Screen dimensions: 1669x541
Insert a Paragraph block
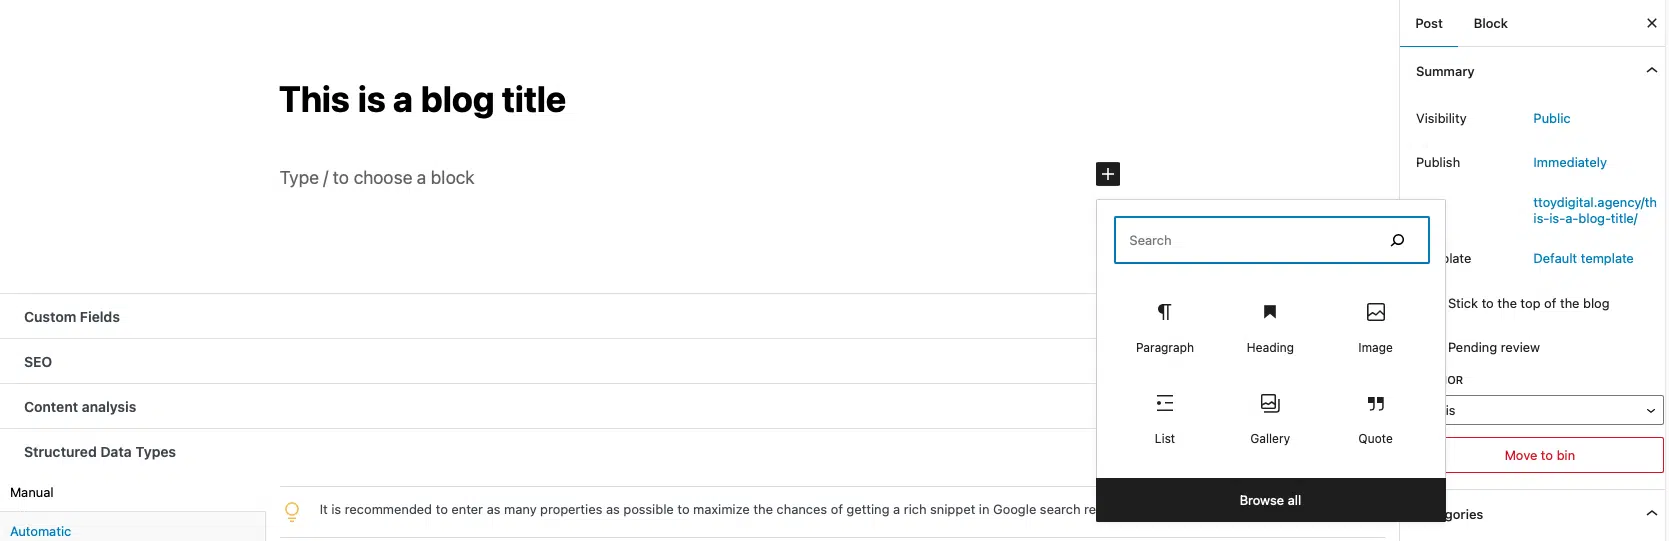click(x=1164, y=328)
